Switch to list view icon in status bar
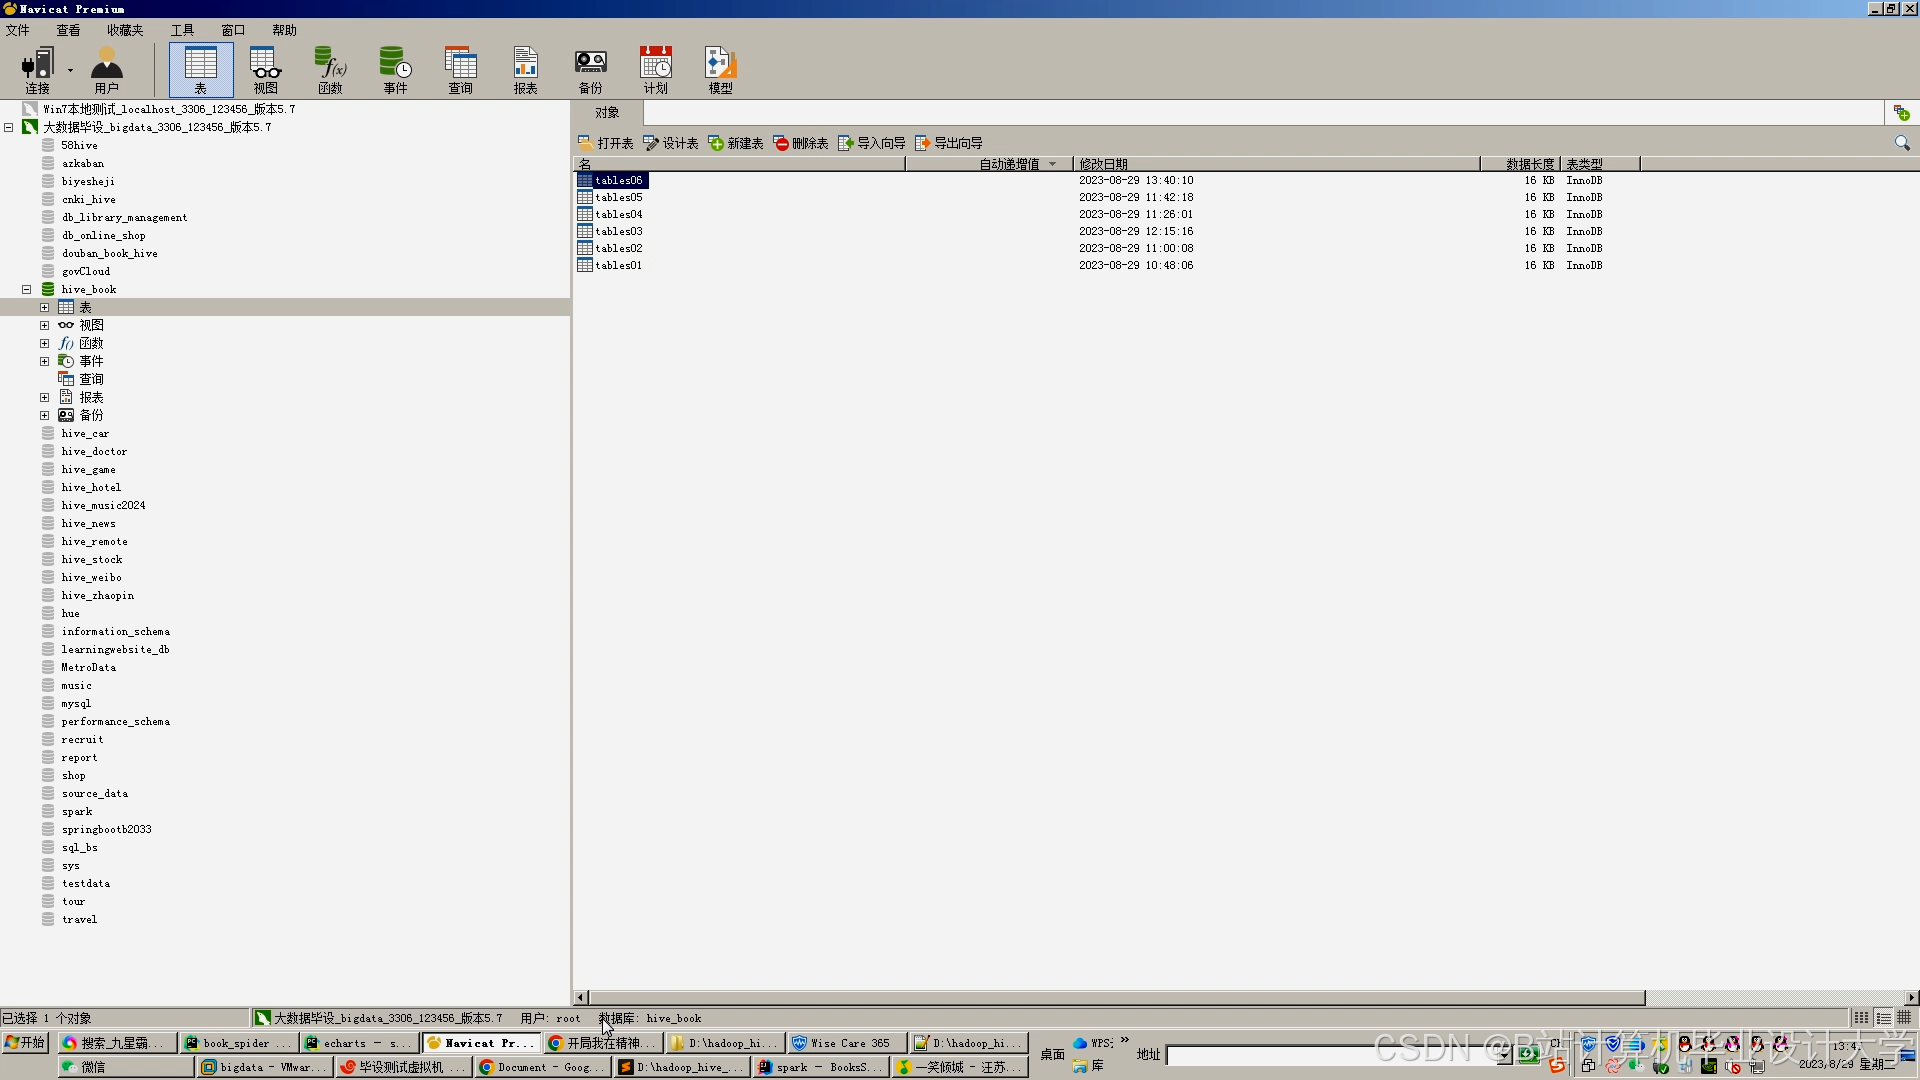This screenshot has width=1920, height=1080. [1861, 1018]
